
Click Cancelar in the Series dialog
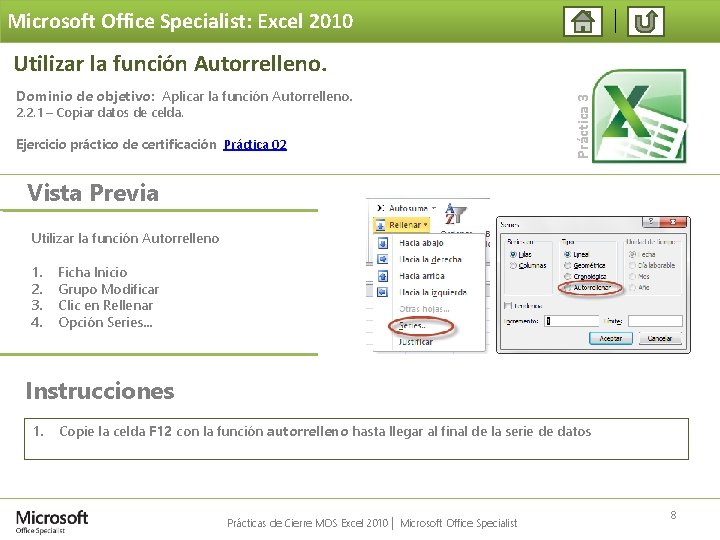(x=660, y=338)
